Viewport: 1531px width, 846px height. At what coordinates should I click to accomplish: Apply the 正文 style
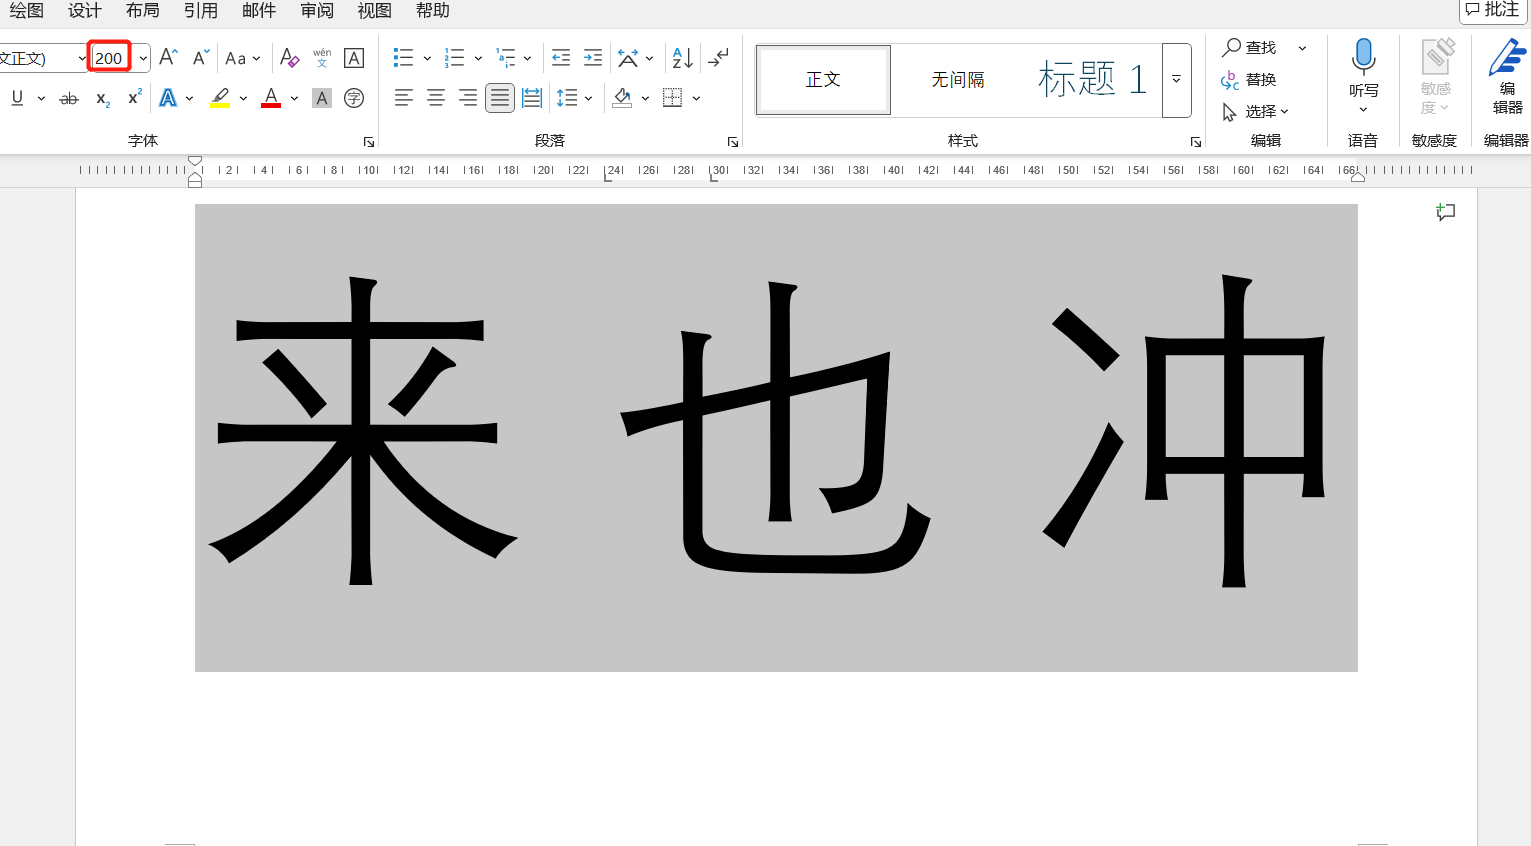pyautogui.click(x=823, y=80)
